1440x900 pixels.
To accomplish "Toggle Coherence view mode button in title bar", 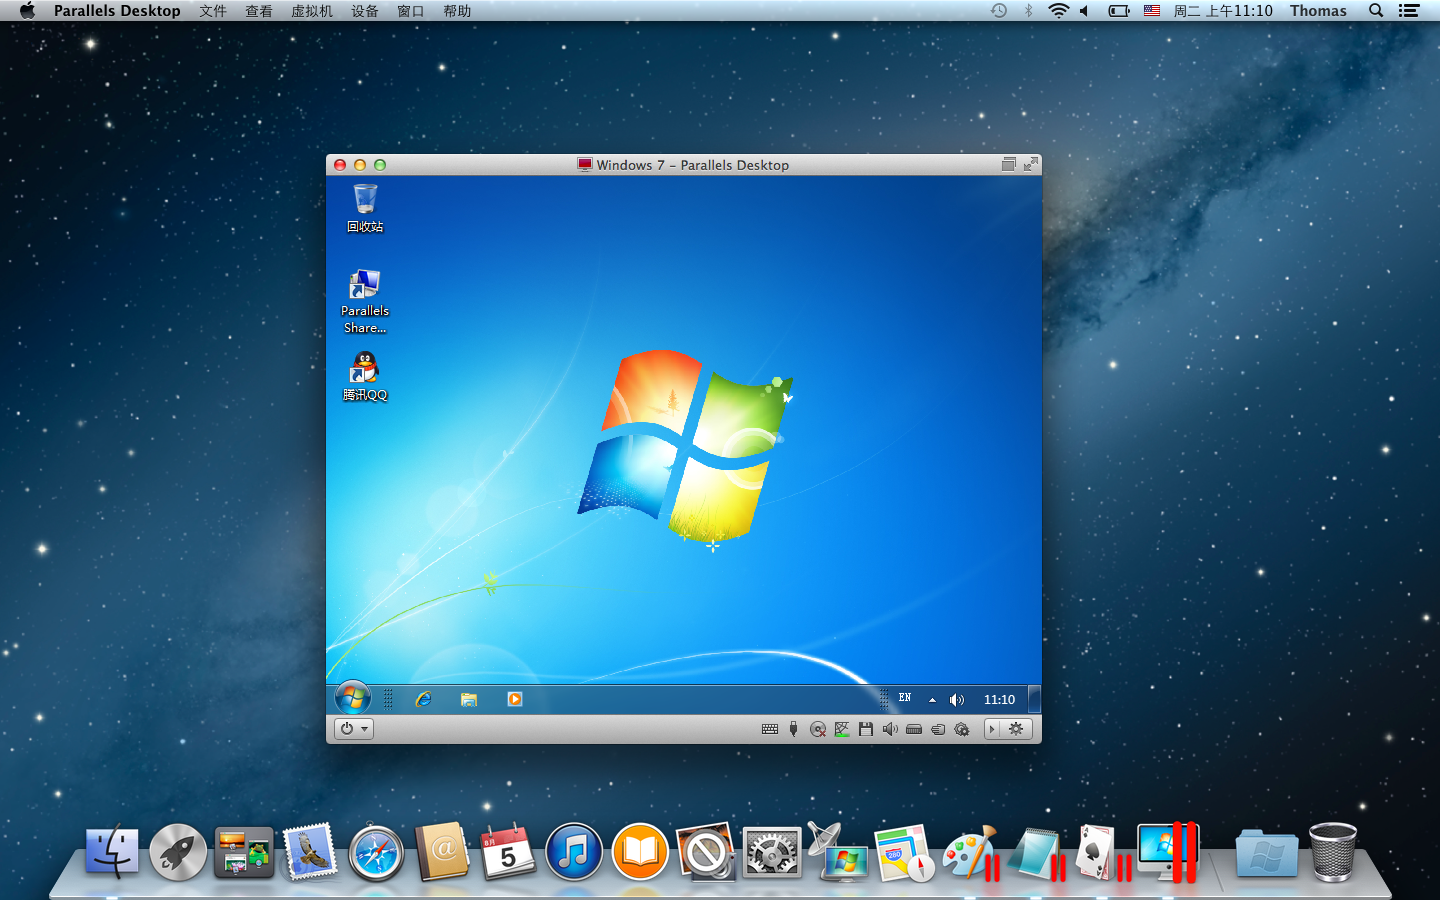I will [x=1008, y=165].
